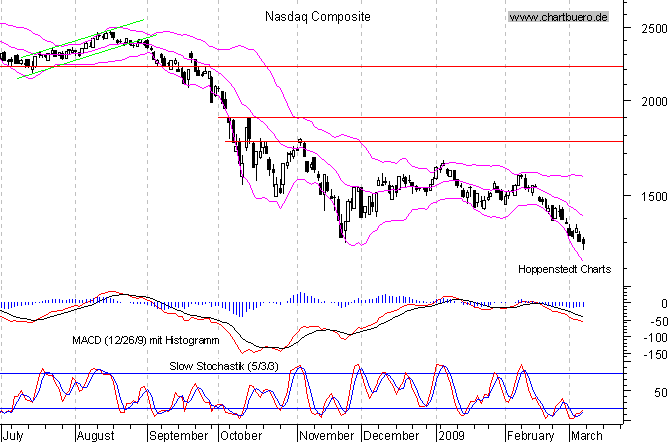Click the February label on the time axis
Image resolution: width=671 pixels, height=442 pixels.
(x=530, y=436)
